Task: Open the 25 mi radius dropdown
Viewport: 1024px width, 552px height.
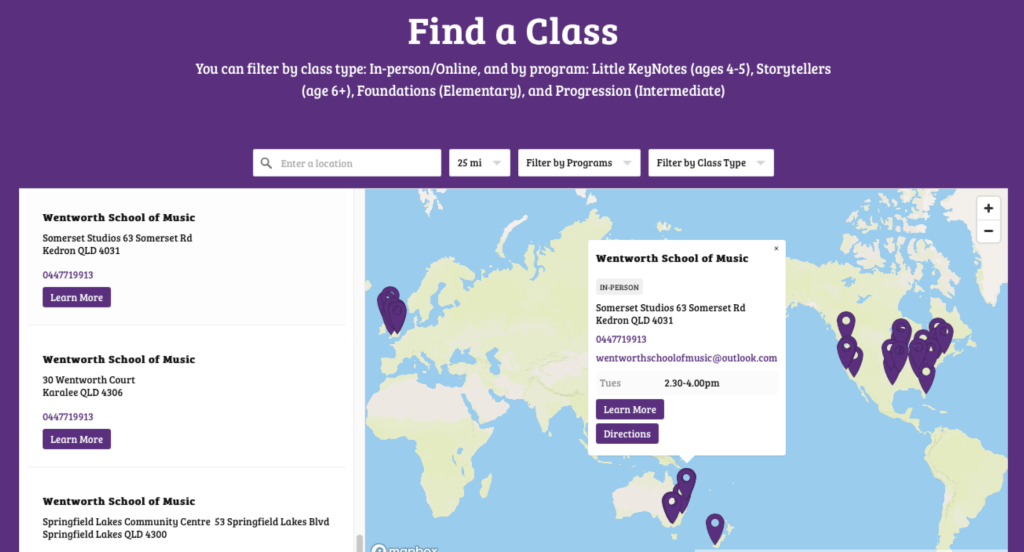Action: coord(480,163)
